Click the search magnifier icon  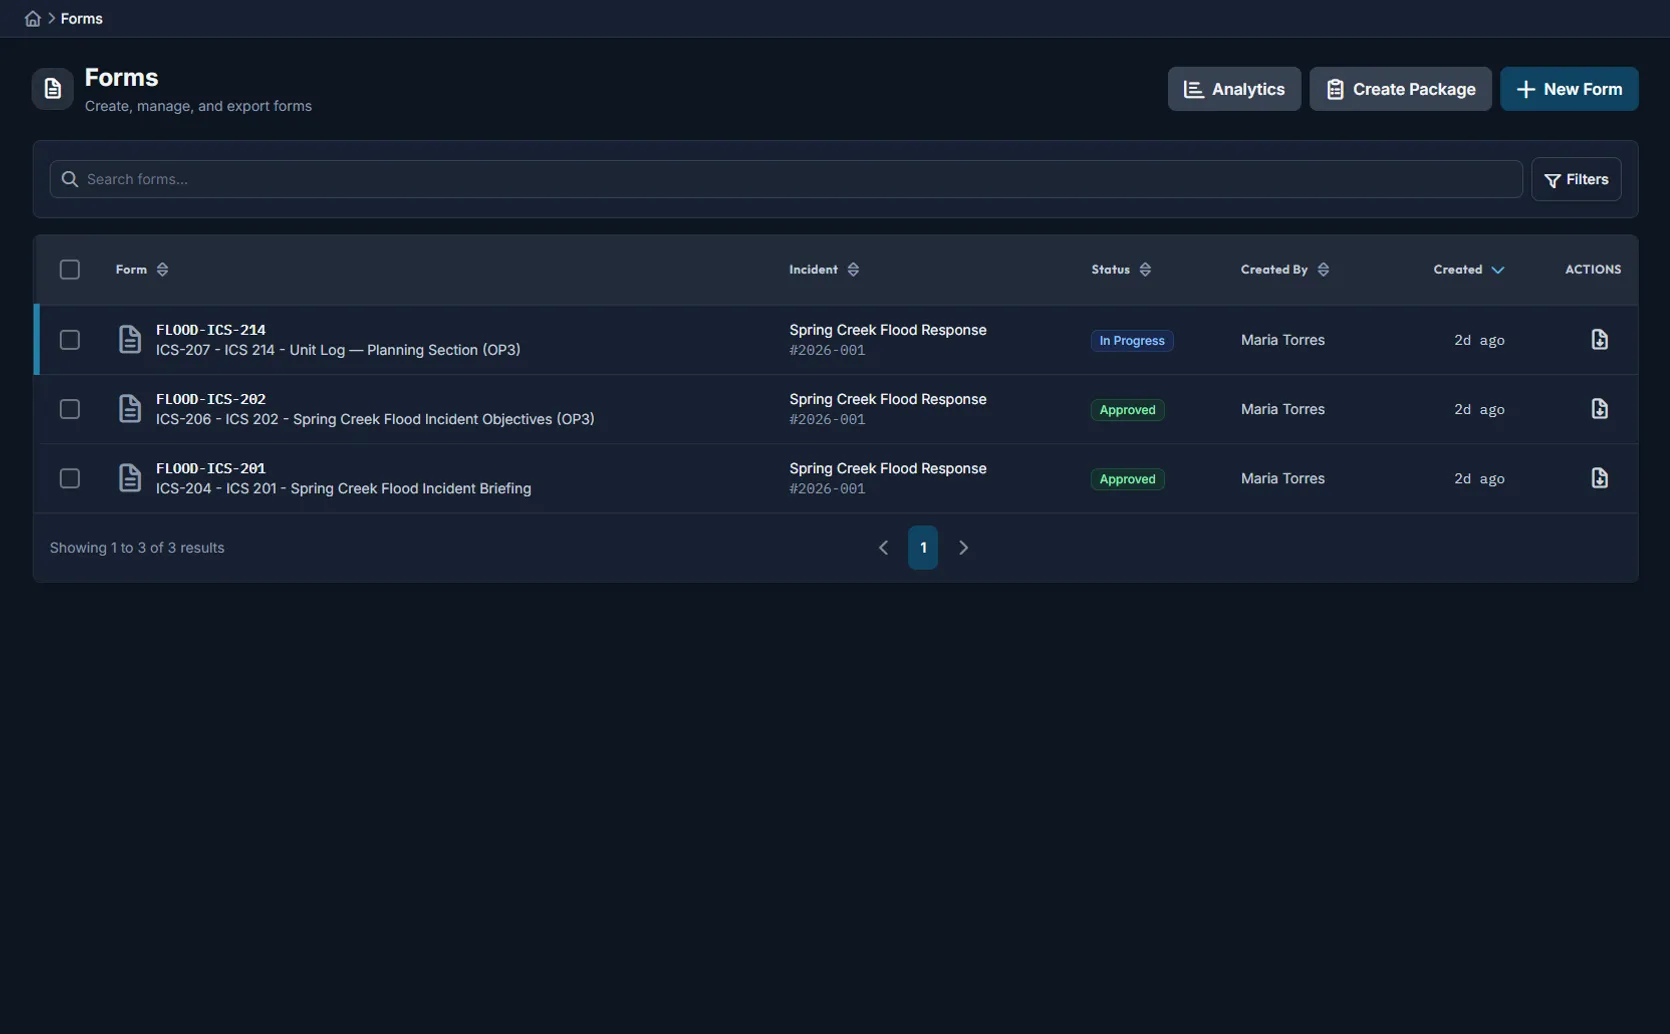click(x=69, y=179)
